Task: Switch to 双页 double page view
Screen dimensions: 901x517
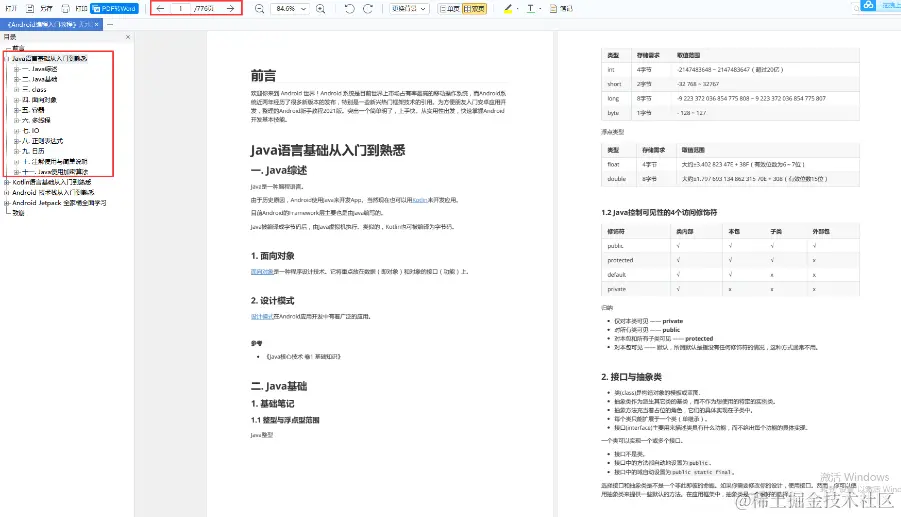Action: point(474,9)
